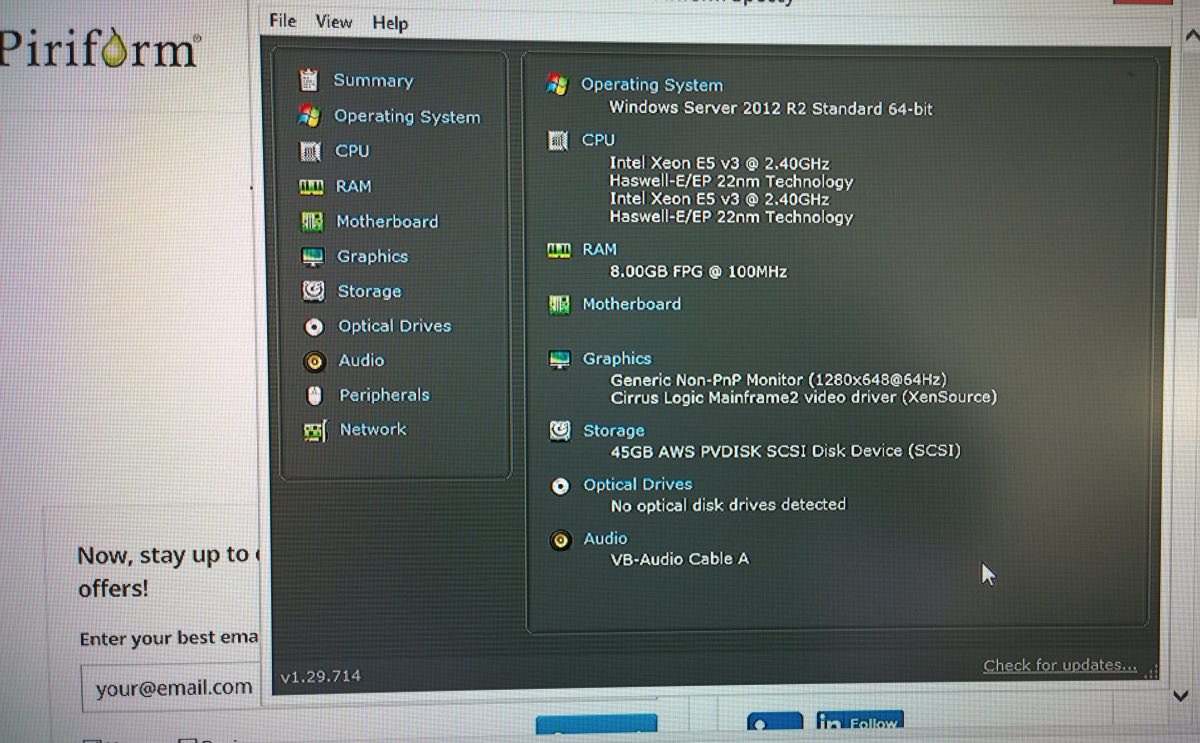
Task: Open the View menu
Action: tap(334, 21)
